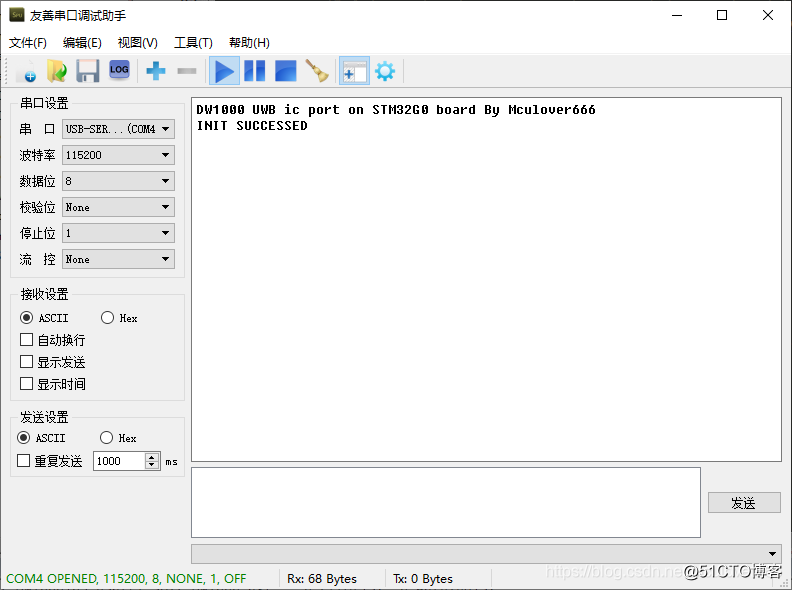Toggle the LOG recording icon
Viewport: 792px width, 590px height.
click(x=119, y=70)
